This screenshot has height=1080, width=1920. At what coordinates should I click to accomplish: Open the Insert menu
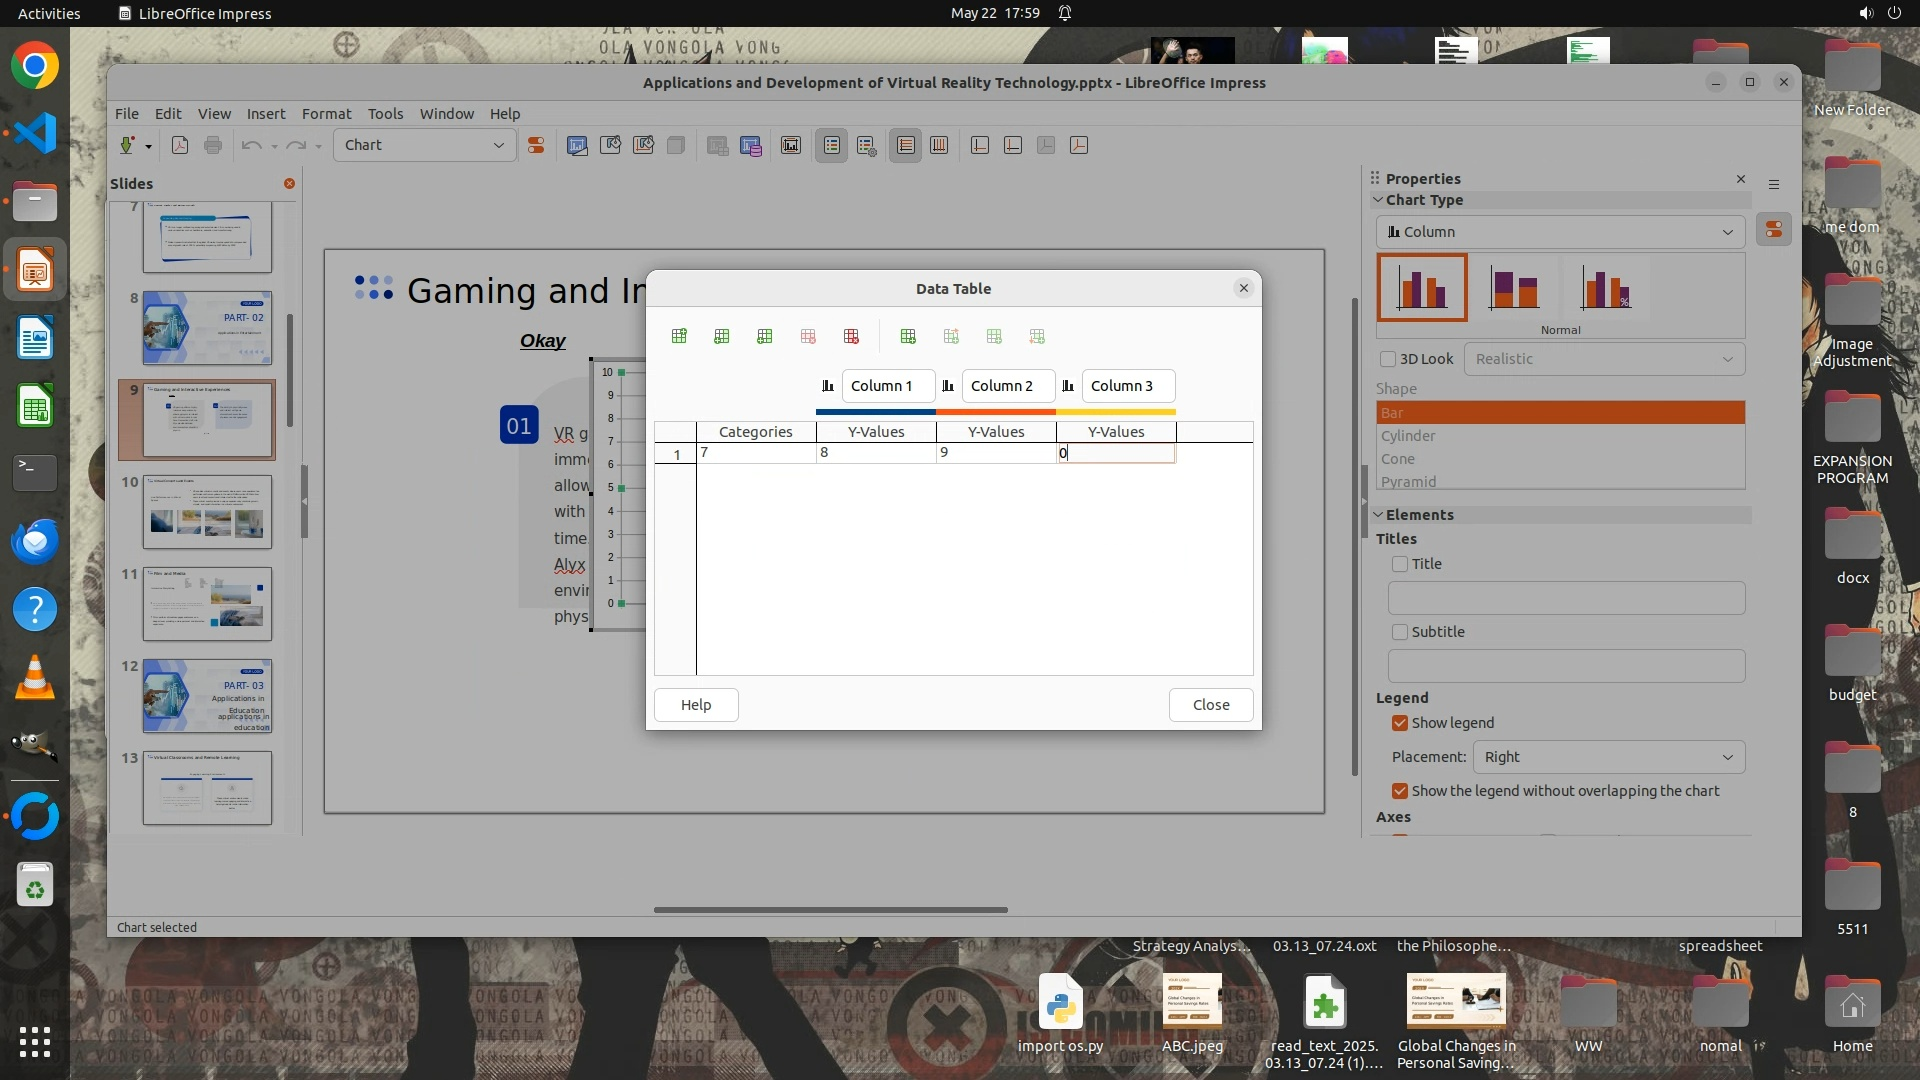pyautogui.click(x=266, y=114)
